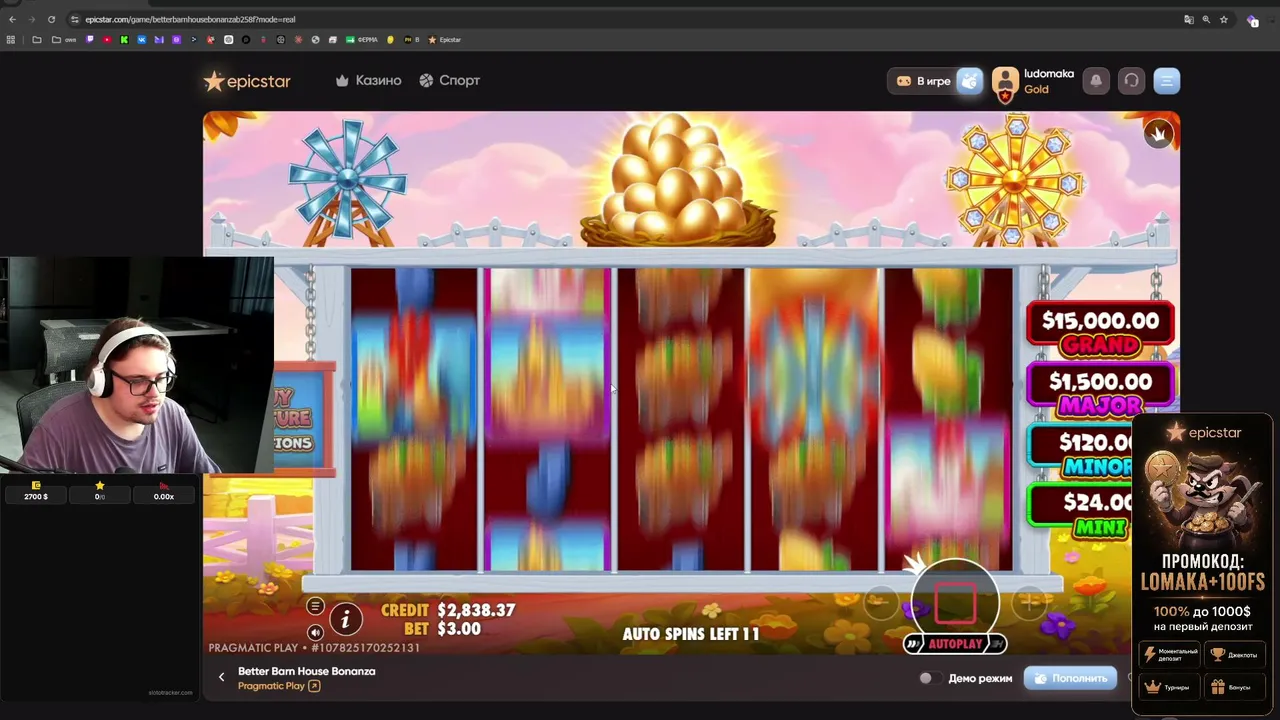Image resolution: width=1280 pixels, height=720 pixels.
Task: Open the notifications bell
Action: click(1096, 81)
